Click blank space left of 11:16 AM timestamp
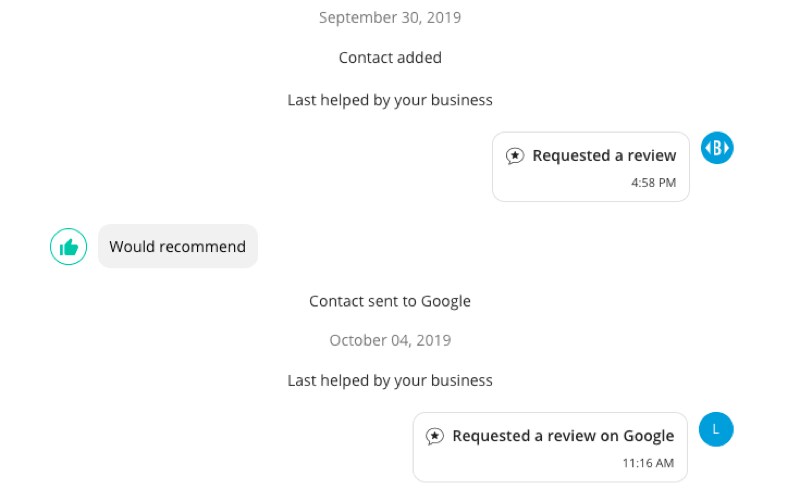The height and width of the screenshot is (501, 800). [510, 464]
